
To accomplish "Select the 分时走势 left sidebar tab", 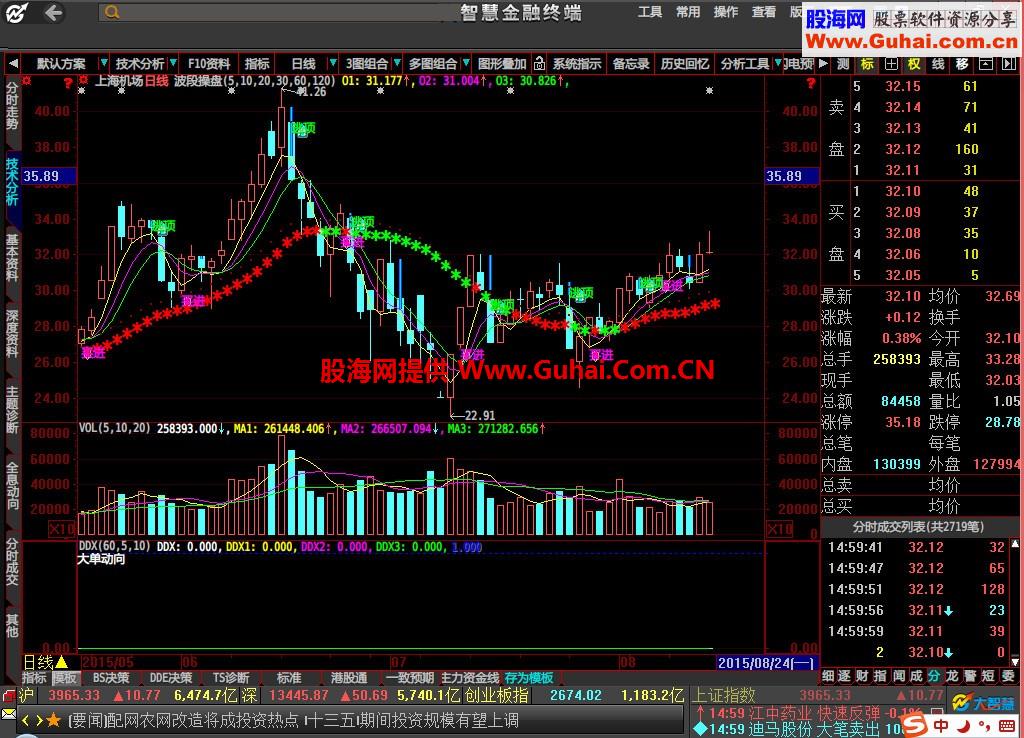I will 12,106.
